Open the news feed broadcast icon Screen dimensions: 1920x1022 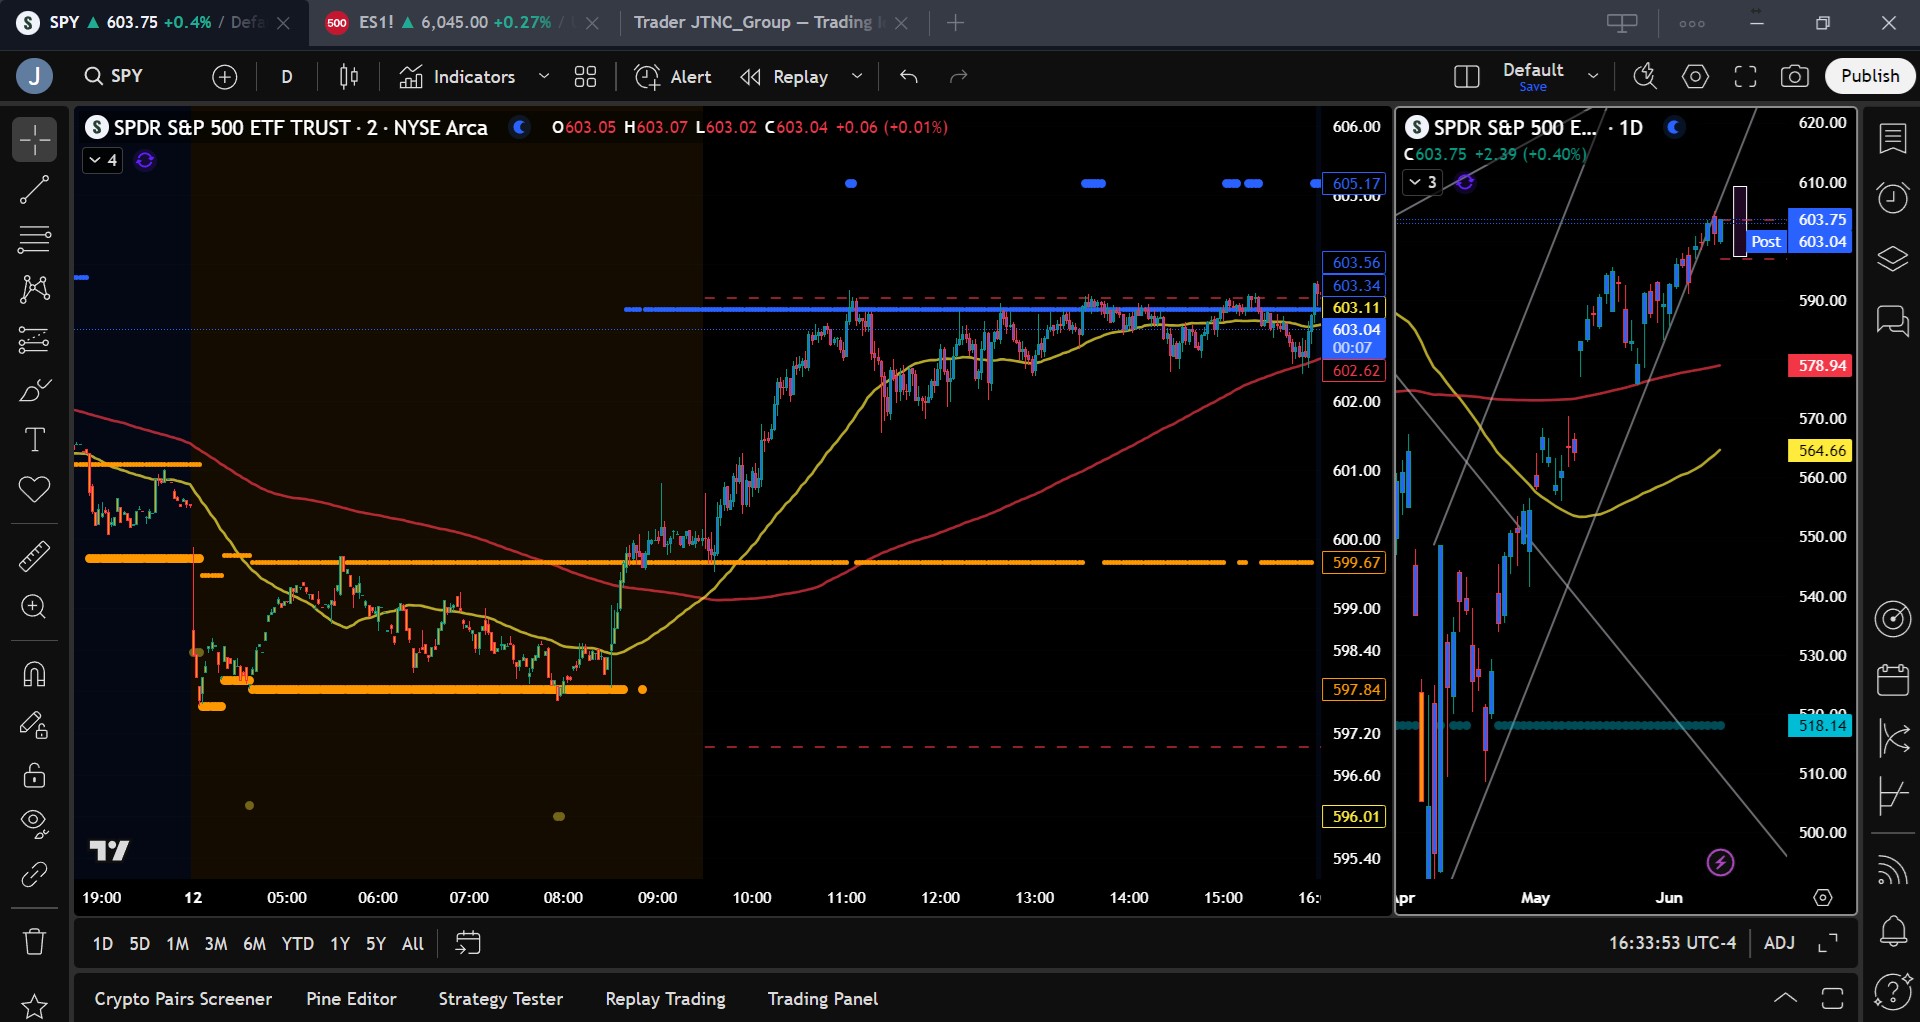click(x=1892, y=870)
